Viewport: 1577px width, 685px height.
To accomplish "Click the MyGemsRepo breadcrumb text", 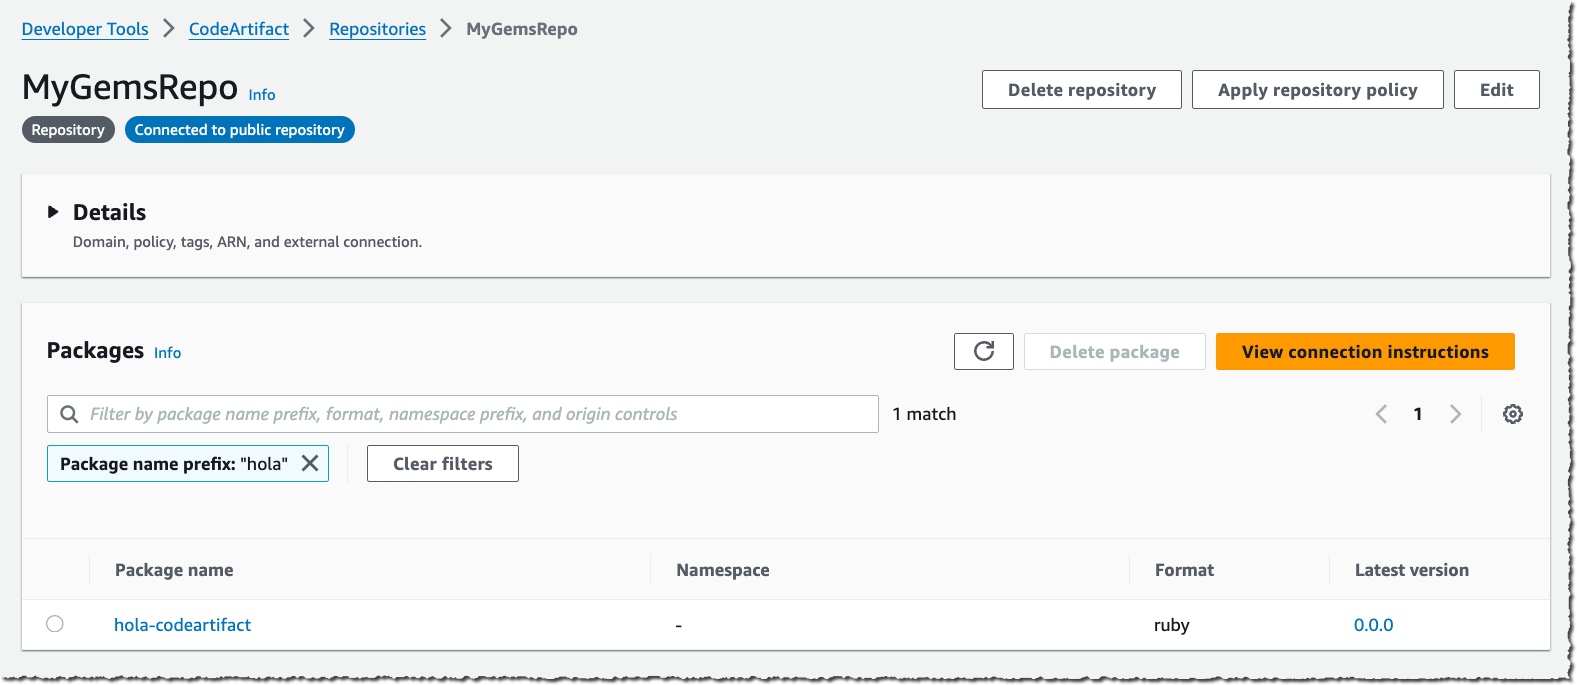I will tap(522, 29).
